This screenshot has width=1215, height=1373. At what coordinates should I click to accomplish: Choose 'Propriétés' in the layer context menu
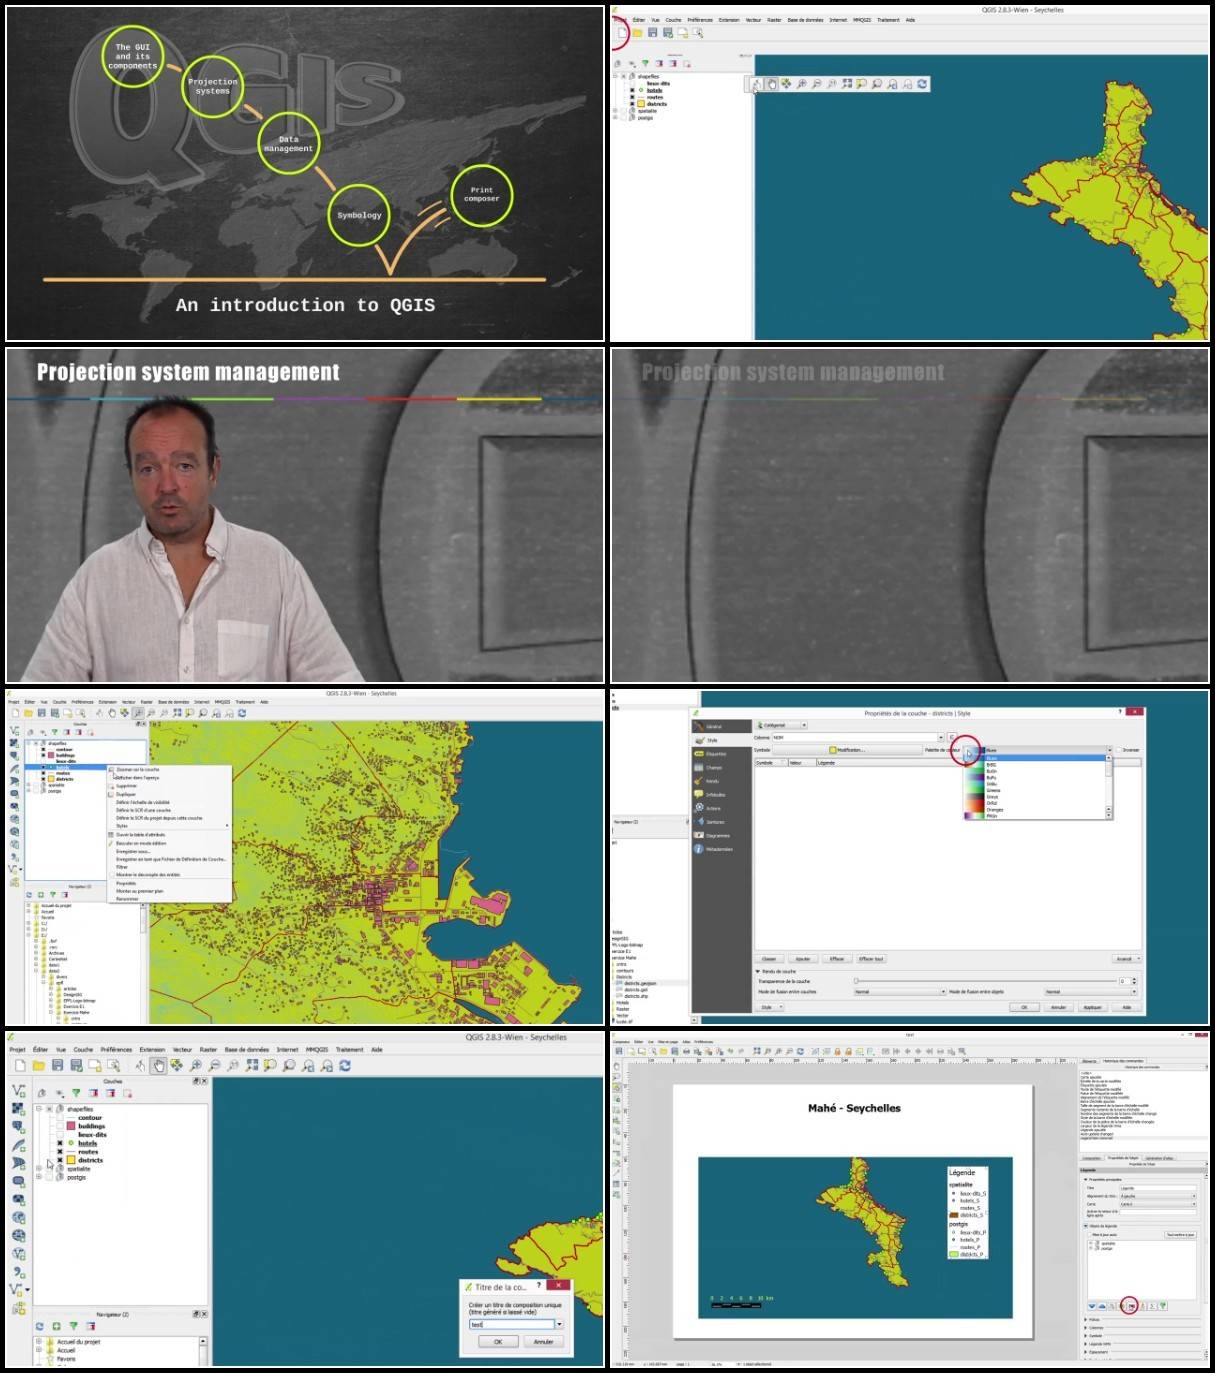126,883
